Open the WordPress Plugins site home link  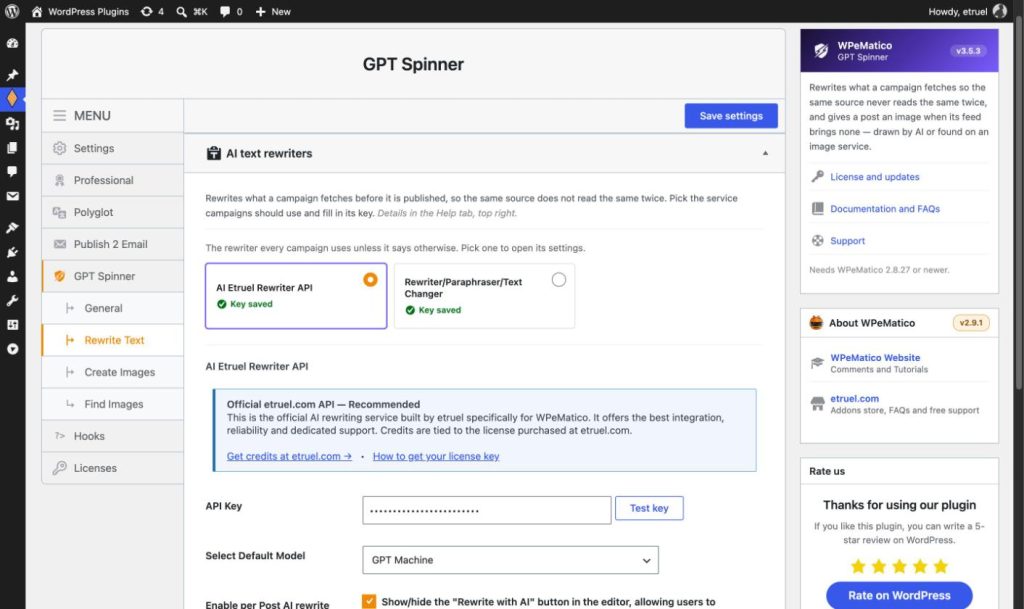[80, 11]
